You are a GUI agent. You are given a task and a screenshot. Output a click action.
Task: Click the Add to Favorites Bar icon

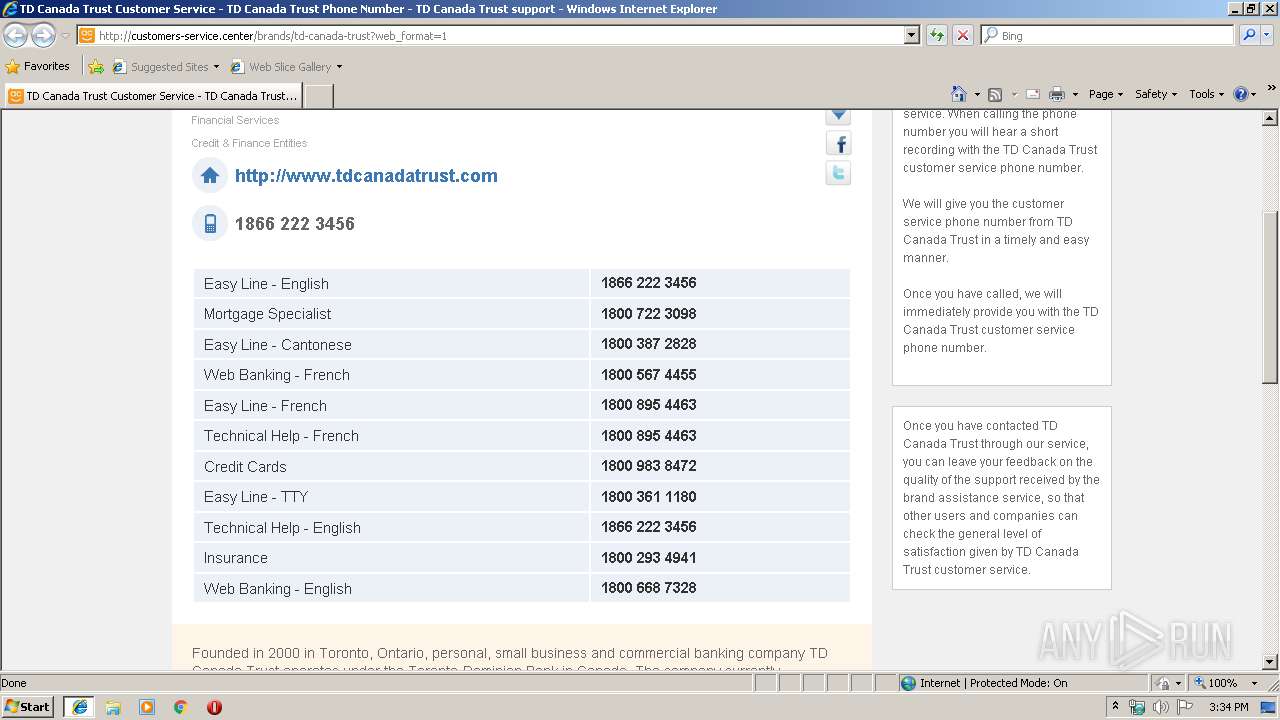point(96,67)
